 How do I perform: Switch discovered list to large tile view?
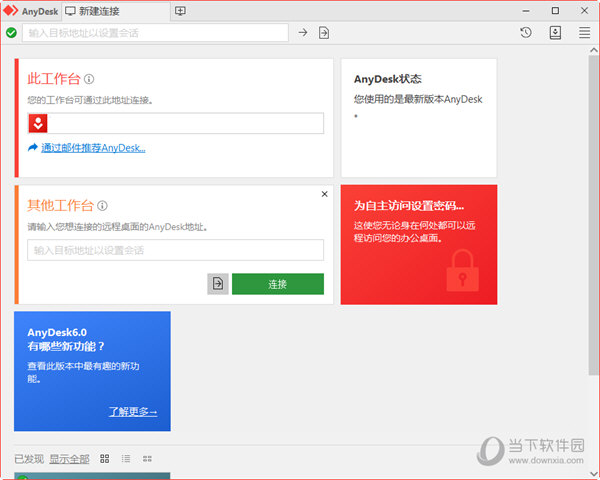click(104, 459)
